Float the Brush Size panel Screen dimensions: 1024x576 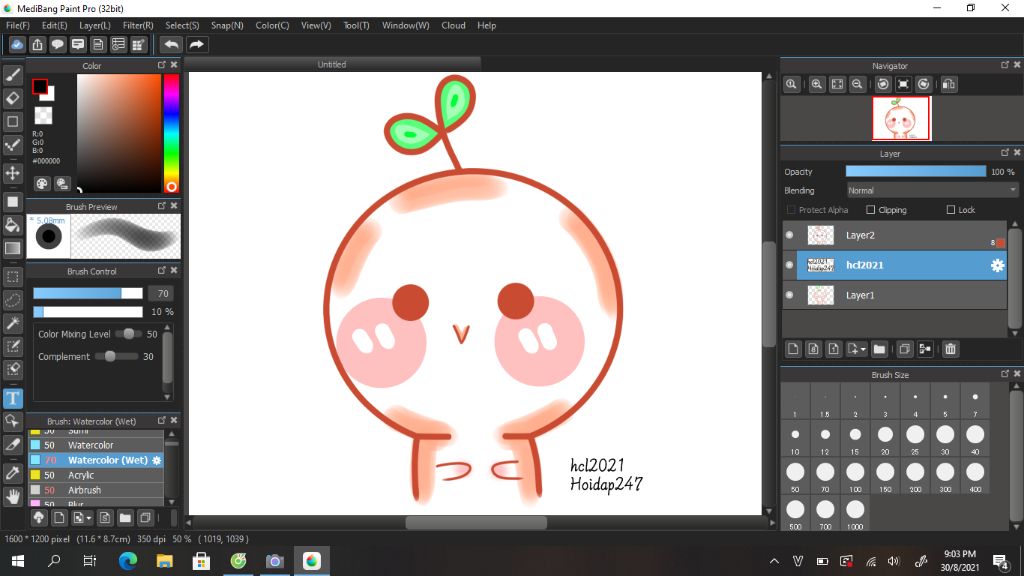pyautogui.click(x=1004, y=374)
